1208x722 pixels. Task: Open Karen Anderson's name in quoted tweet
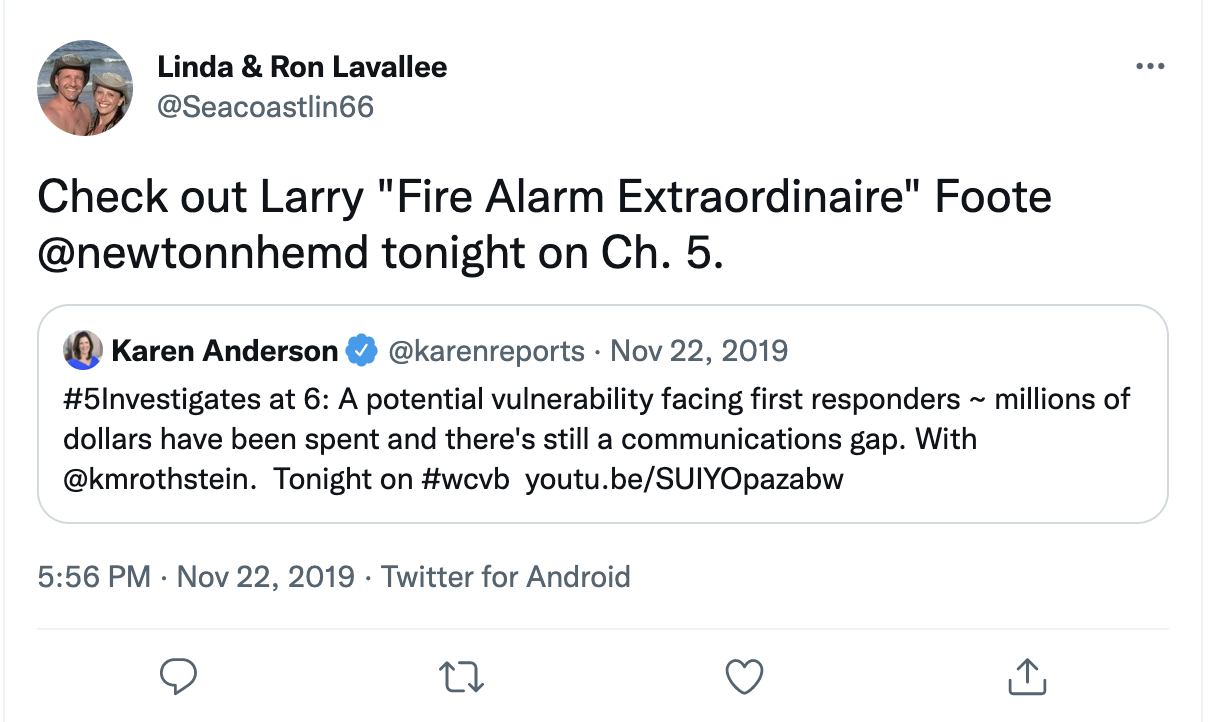click(x=224, y=351)
